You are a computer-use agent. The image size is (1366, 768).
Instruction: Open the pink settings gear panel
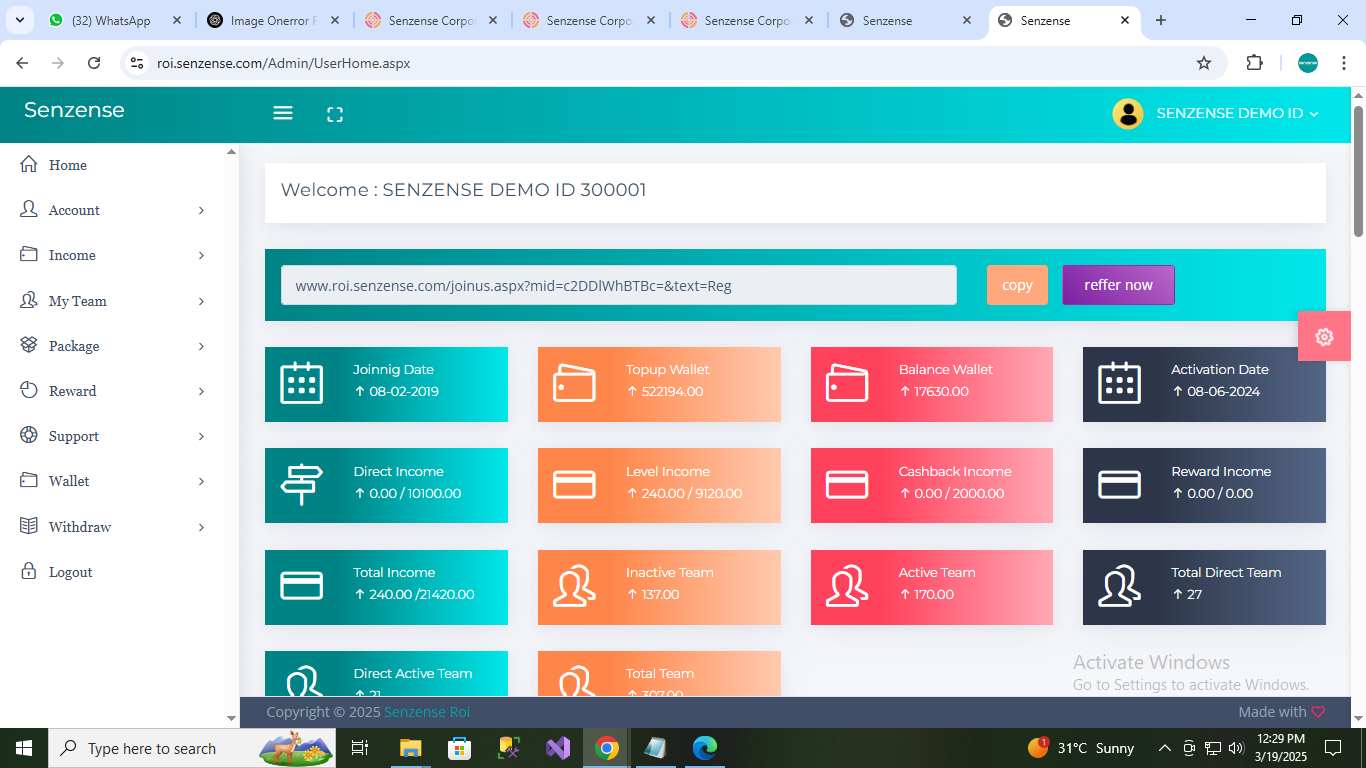[x=1324, y=336]
